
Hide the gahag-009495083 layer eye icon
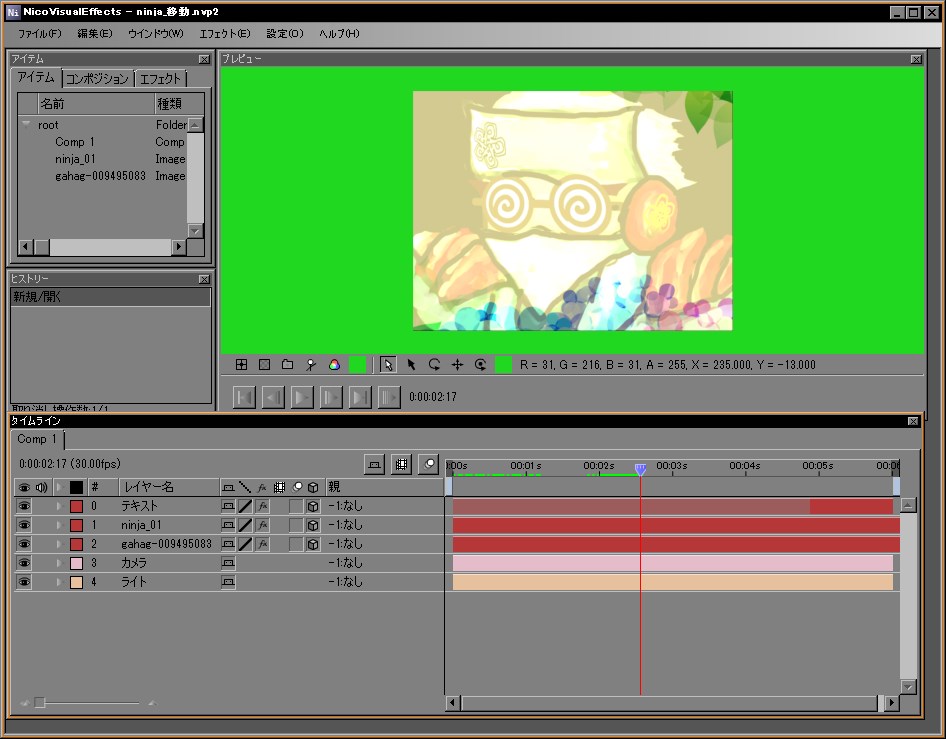[x=24, y=544]
